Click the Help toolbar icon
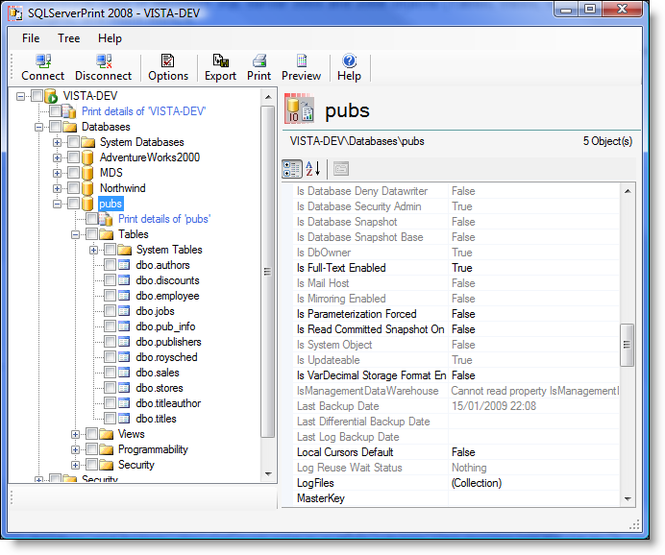This screenshot has width=665, height=555. tap(349, 61)
